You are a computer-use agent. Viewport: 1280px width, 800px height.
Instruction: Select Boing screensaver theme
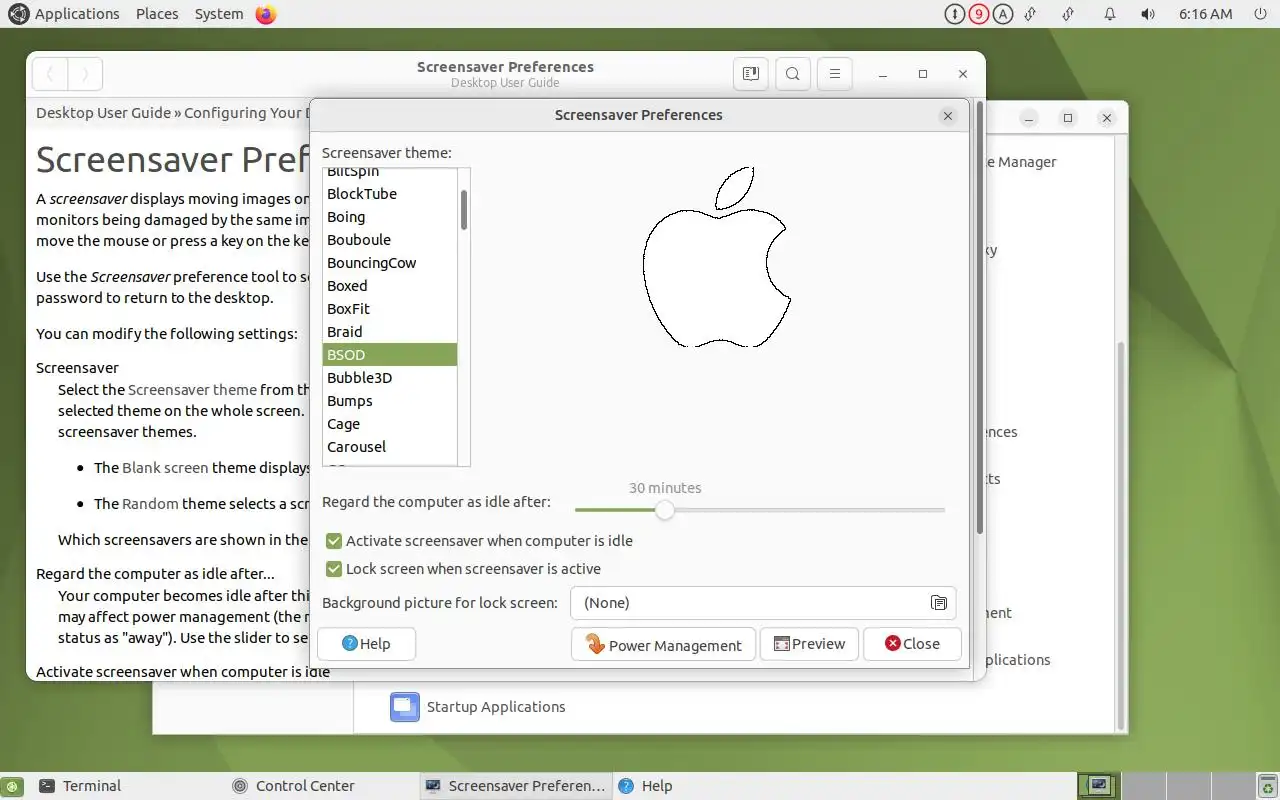[x=390, y=217]
